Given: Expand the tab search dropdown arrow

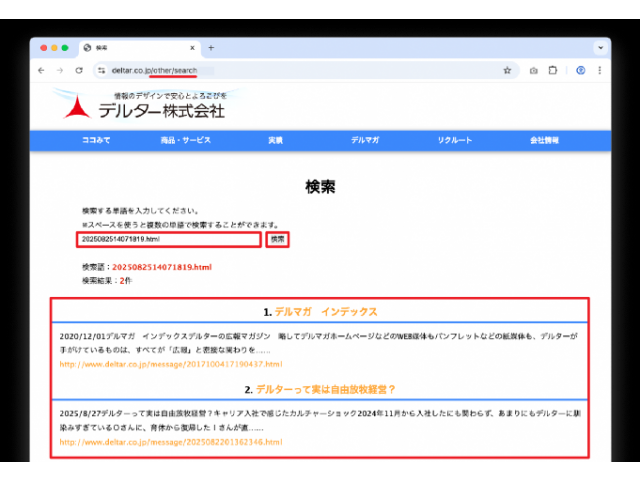Looking at the screenshot, I should 598,48.
